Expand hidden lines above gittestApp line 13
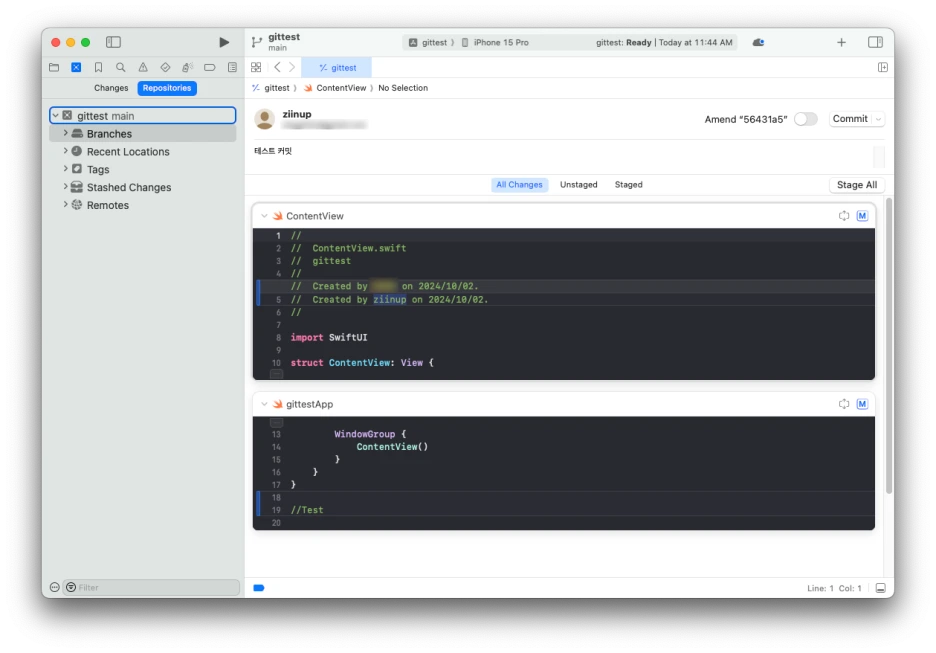Viewport: 936px width, 653px height. tap(276, 422)
